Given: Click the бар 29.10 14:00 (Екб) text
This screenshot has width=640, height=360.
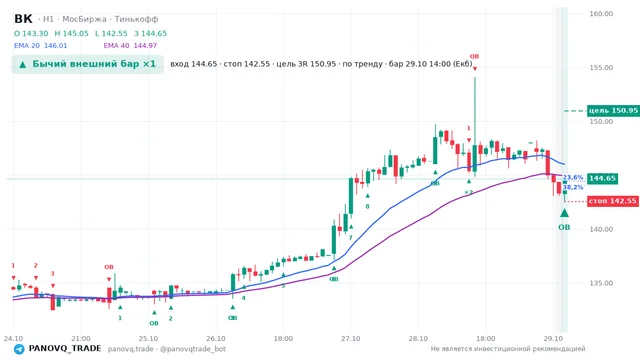Looking at the screenshot, I should 430,64.
